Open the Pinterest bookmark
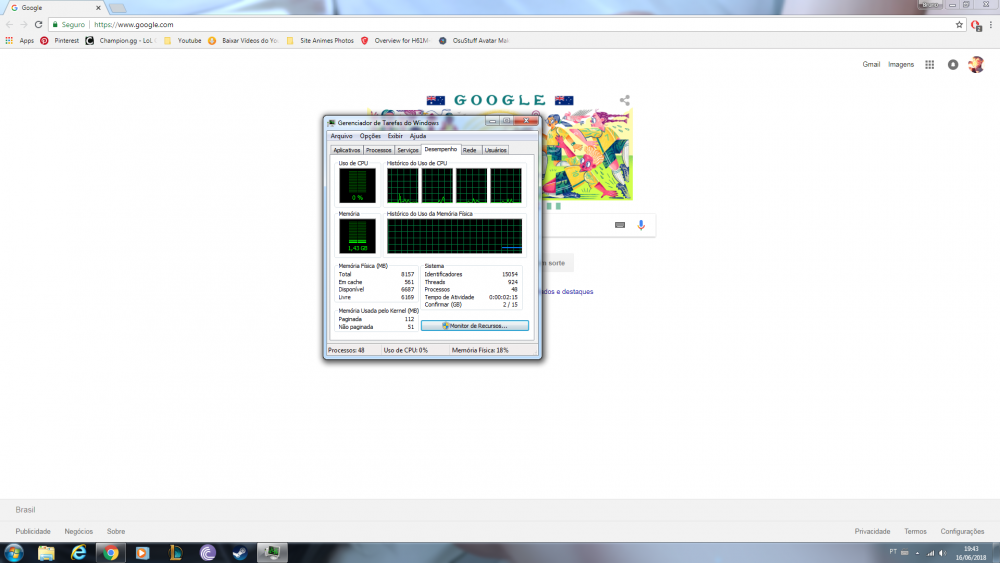The height and width of the screenshot is (563, 1000). point(59,40)
